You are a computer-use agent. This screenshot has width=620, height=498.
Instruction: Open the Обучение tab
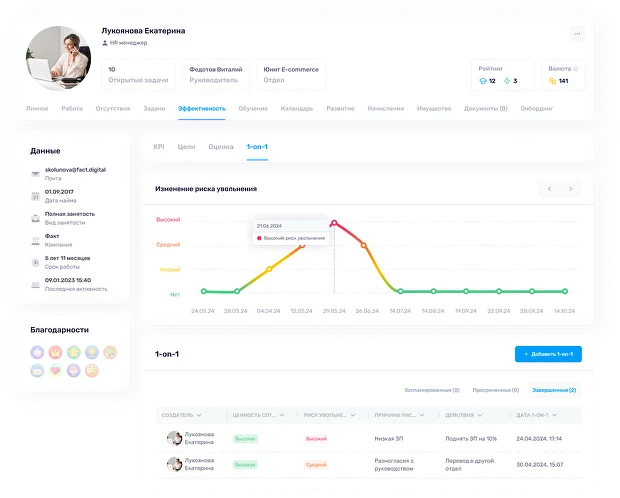pos(253,108)
